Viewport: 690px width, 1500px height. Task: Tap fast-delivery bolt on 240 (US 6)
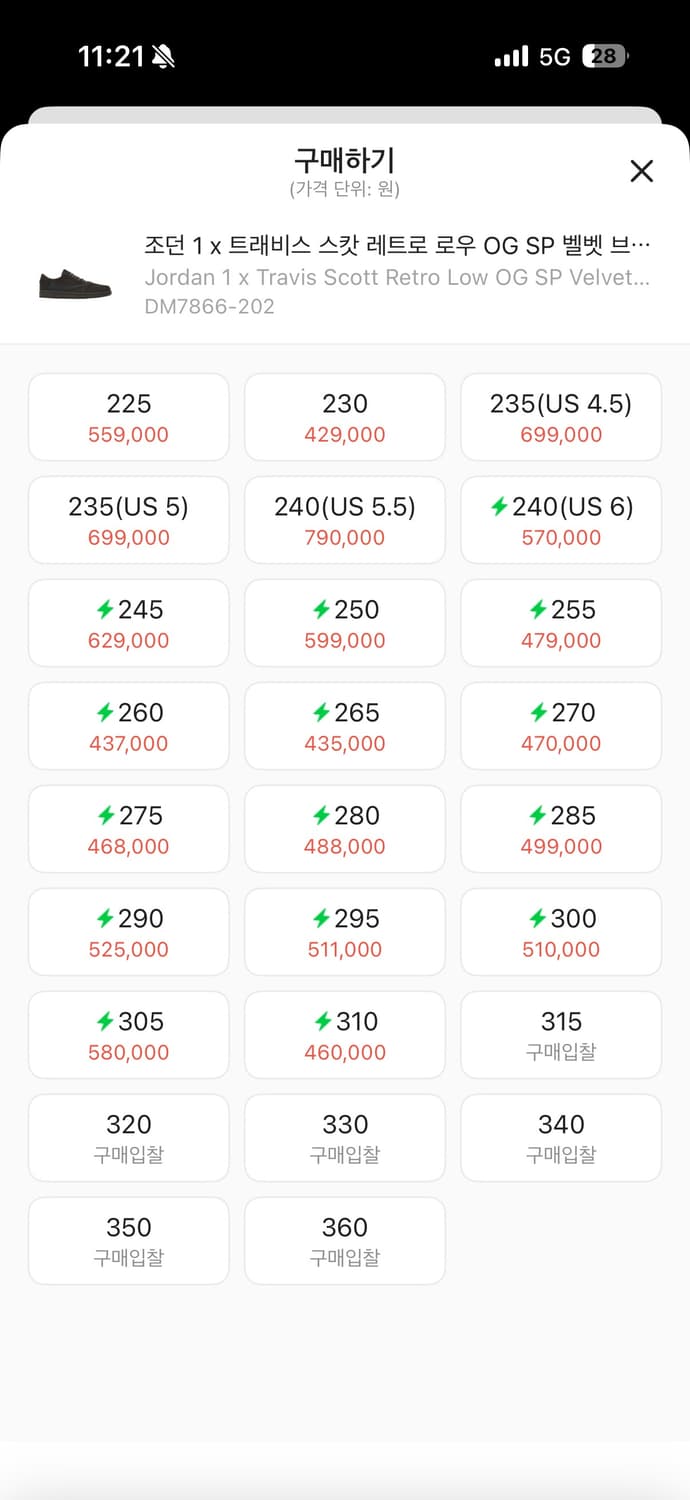click(499, 507)
